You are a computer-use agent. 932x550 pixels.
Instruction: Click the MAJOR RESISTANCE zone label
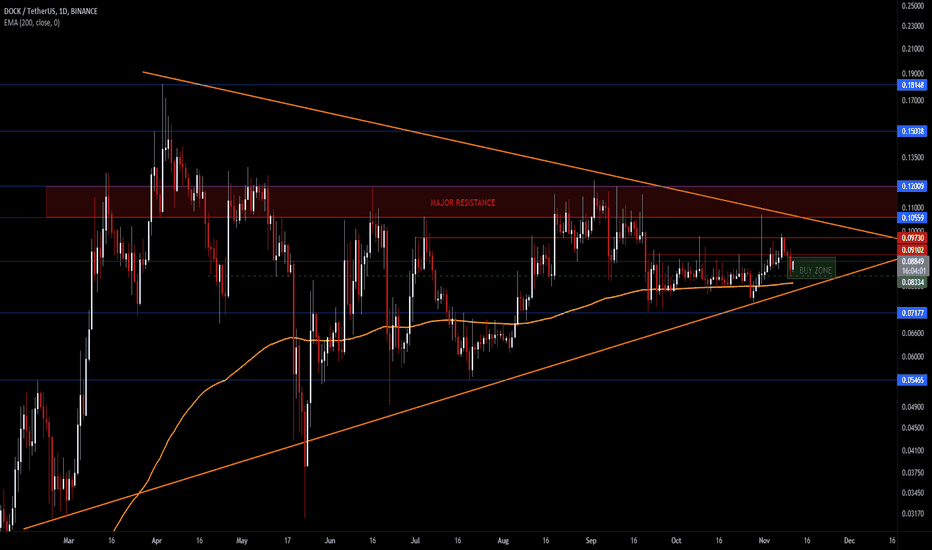[462, 203]
